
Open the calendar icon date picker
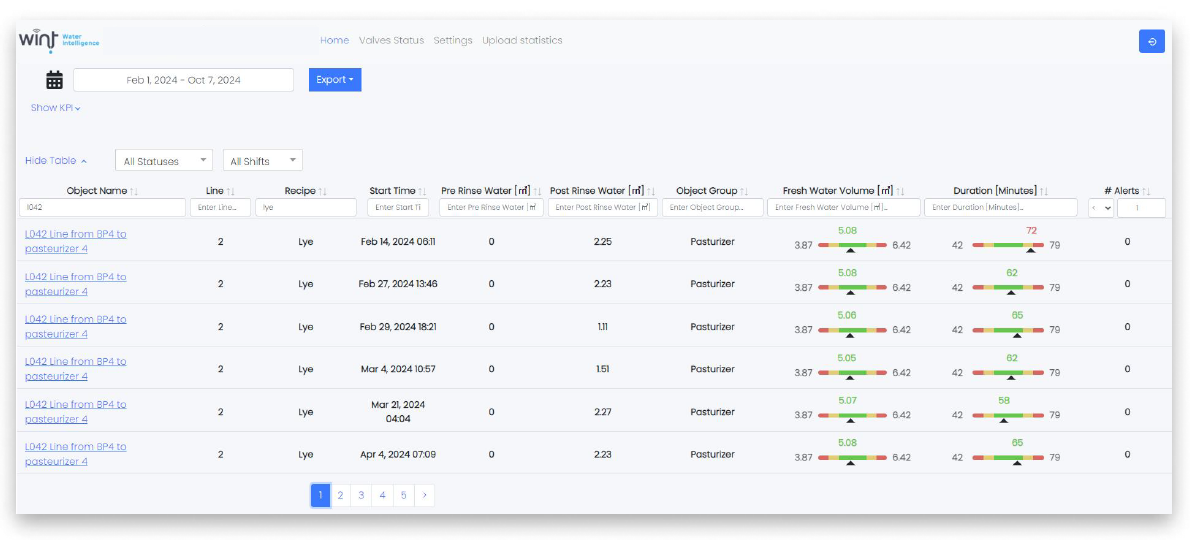55,80
